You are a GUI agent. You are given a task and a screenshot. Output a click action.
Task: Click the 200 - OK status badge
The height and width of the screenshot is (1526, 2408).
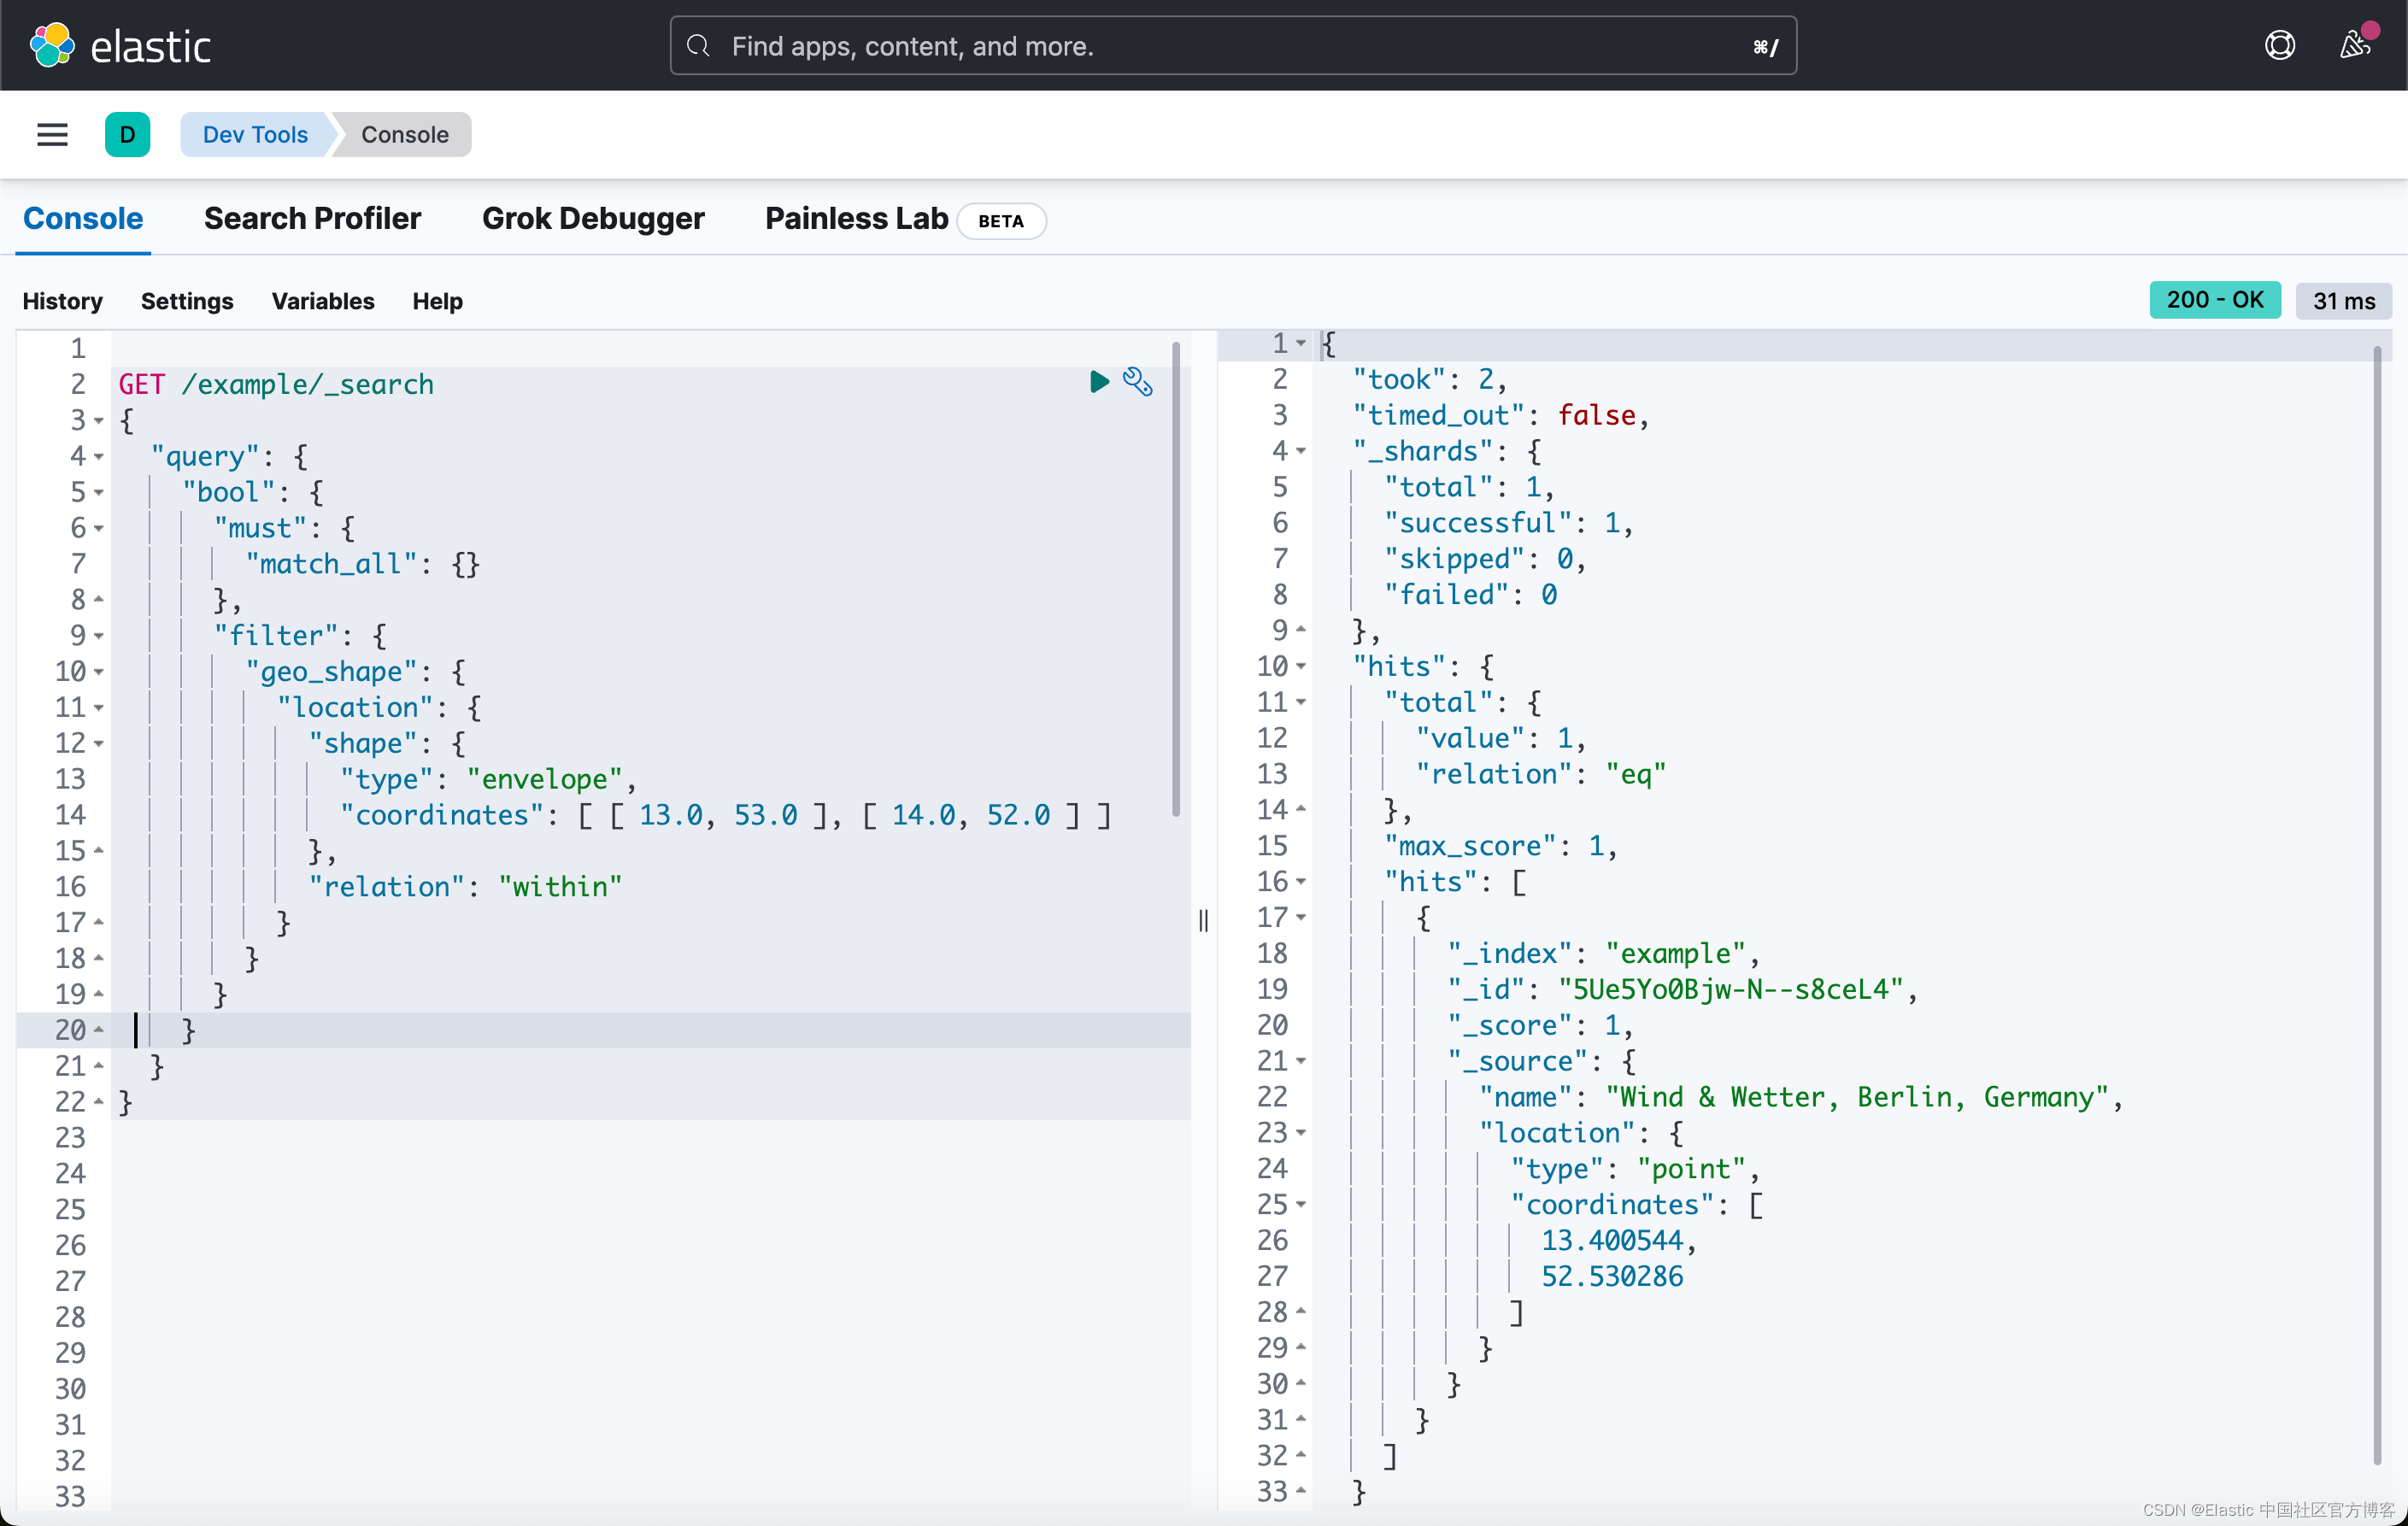tap(2215, 300)
